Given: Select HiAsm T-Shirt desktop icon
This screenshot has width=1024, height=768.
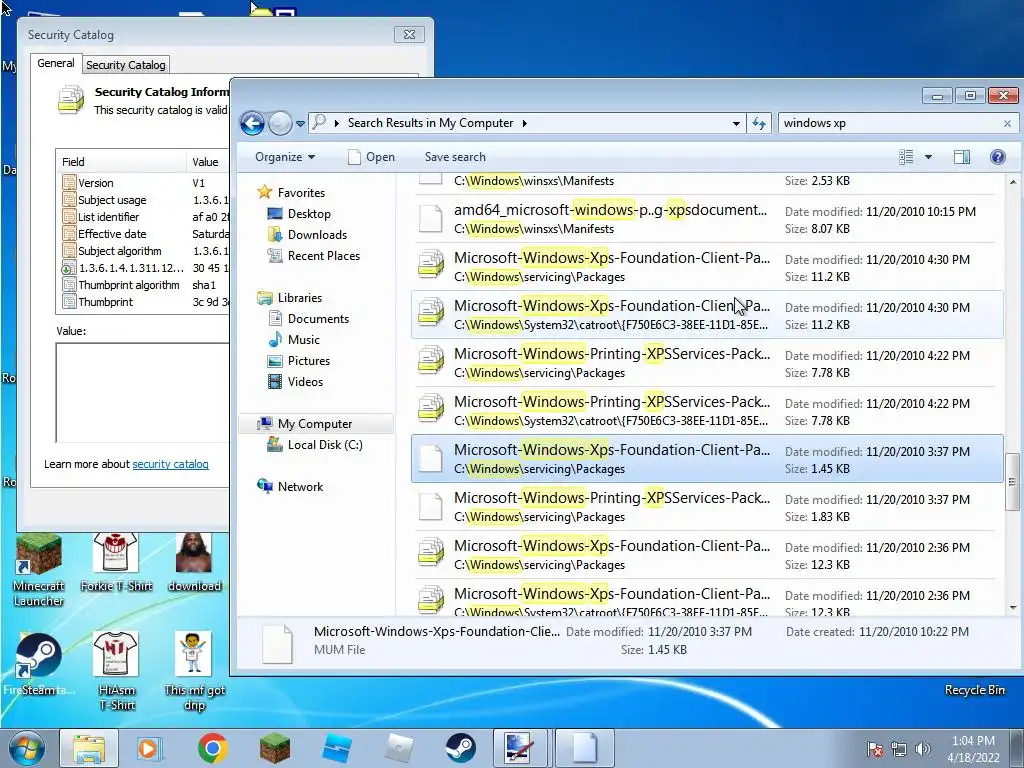Looking at the screenshot, I should (x=116, y=671).
